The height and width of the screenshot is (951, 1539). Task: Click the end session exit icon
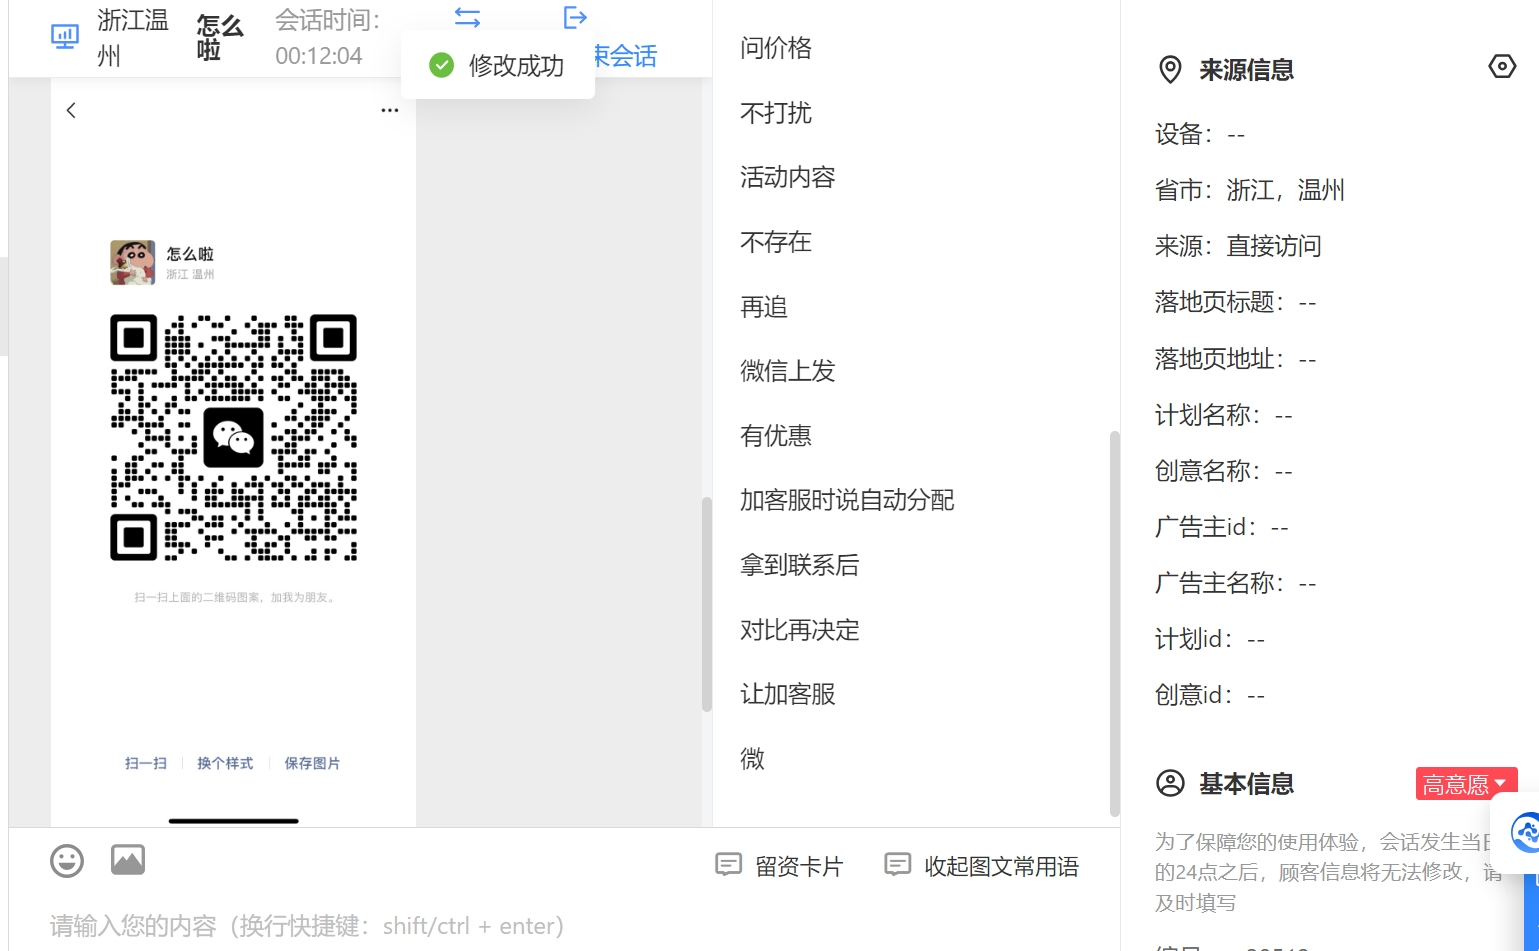[575, 17]
